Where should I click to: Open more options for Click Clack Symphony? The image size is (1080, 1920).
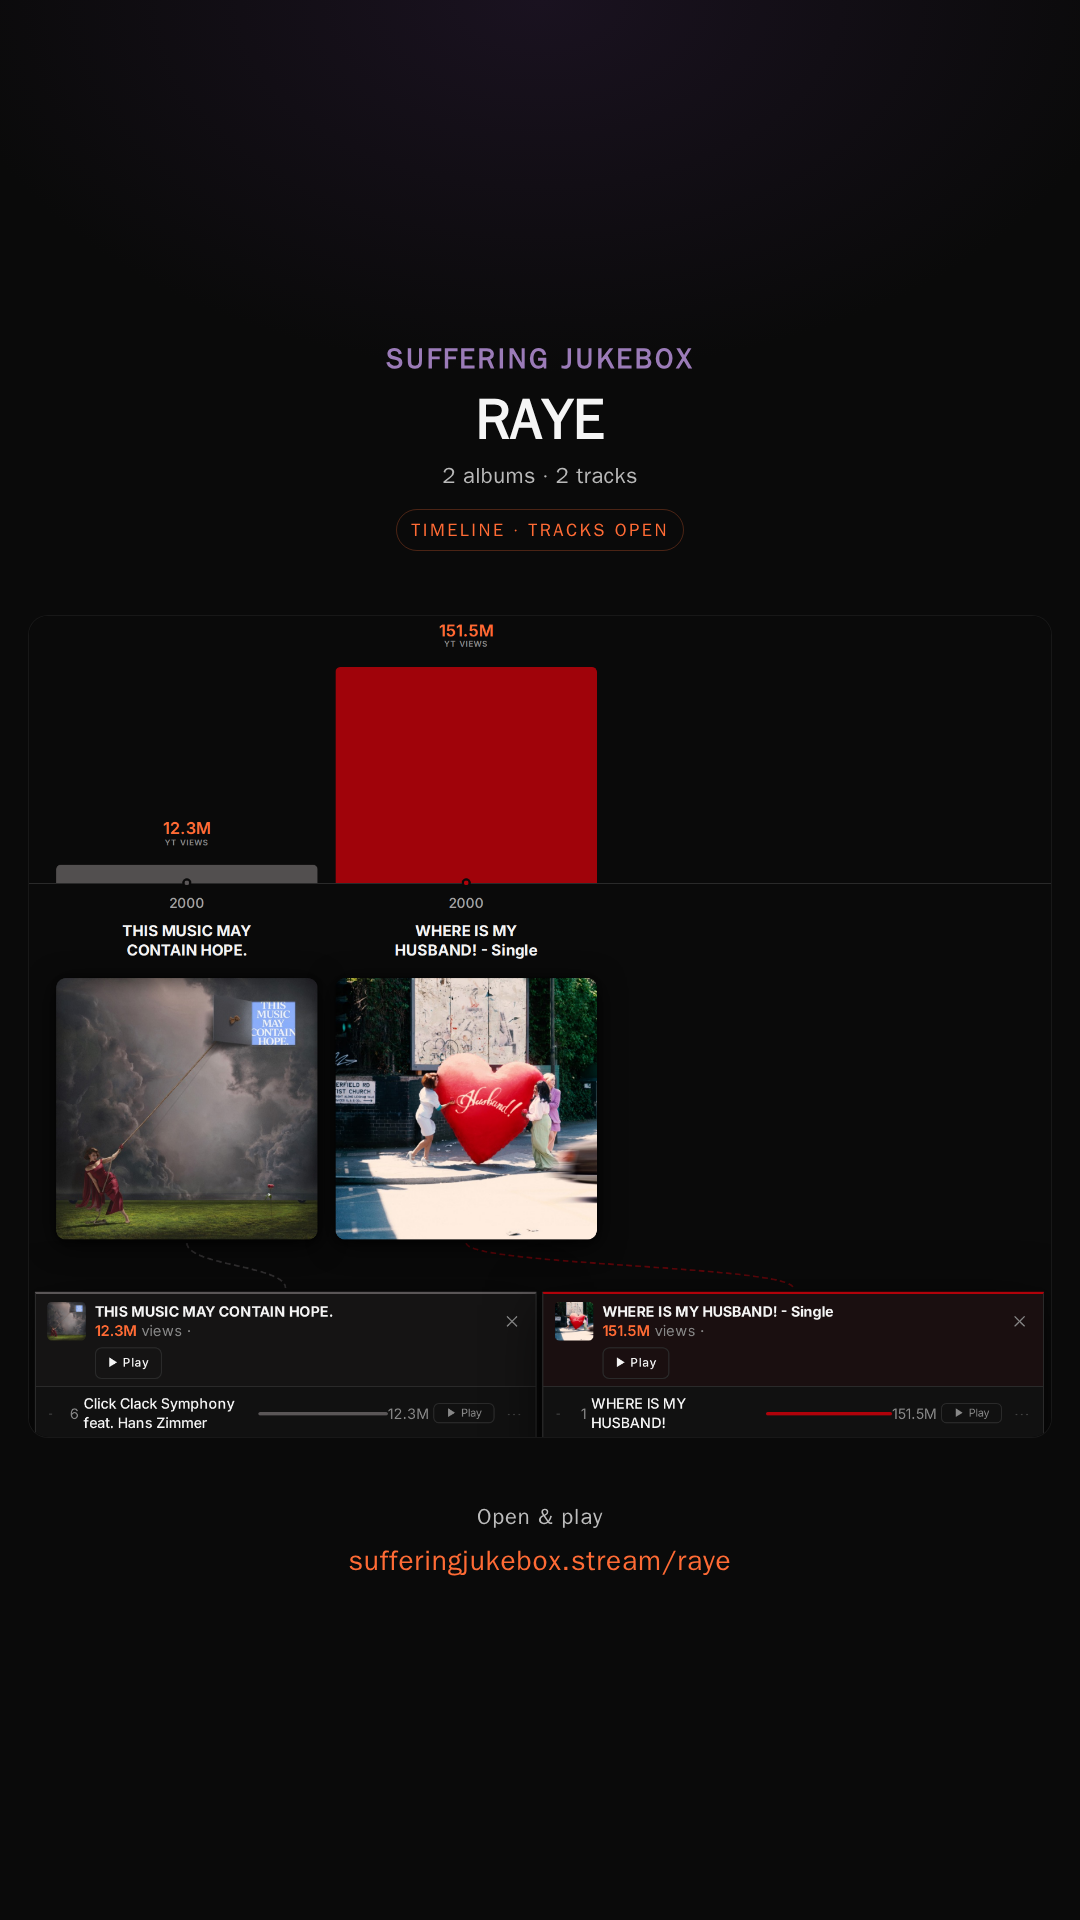(514, 1414)
